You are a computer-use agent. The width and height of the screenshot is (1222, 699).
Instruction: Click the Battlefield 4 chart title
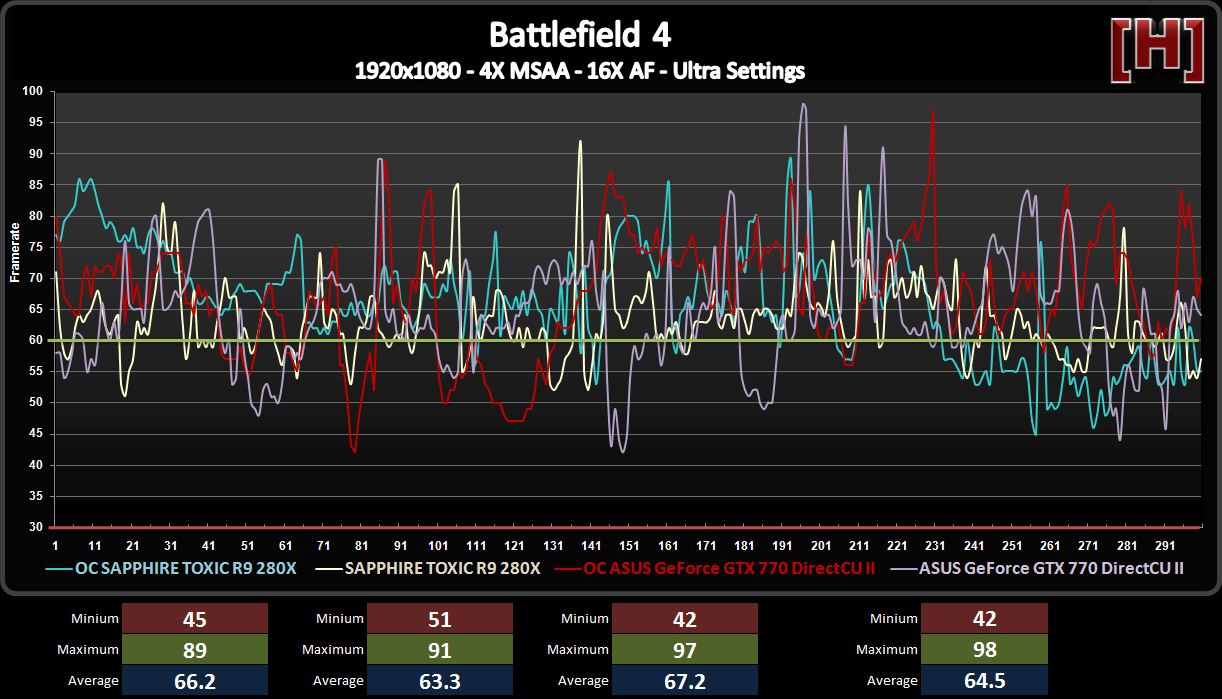pos(579,35)
